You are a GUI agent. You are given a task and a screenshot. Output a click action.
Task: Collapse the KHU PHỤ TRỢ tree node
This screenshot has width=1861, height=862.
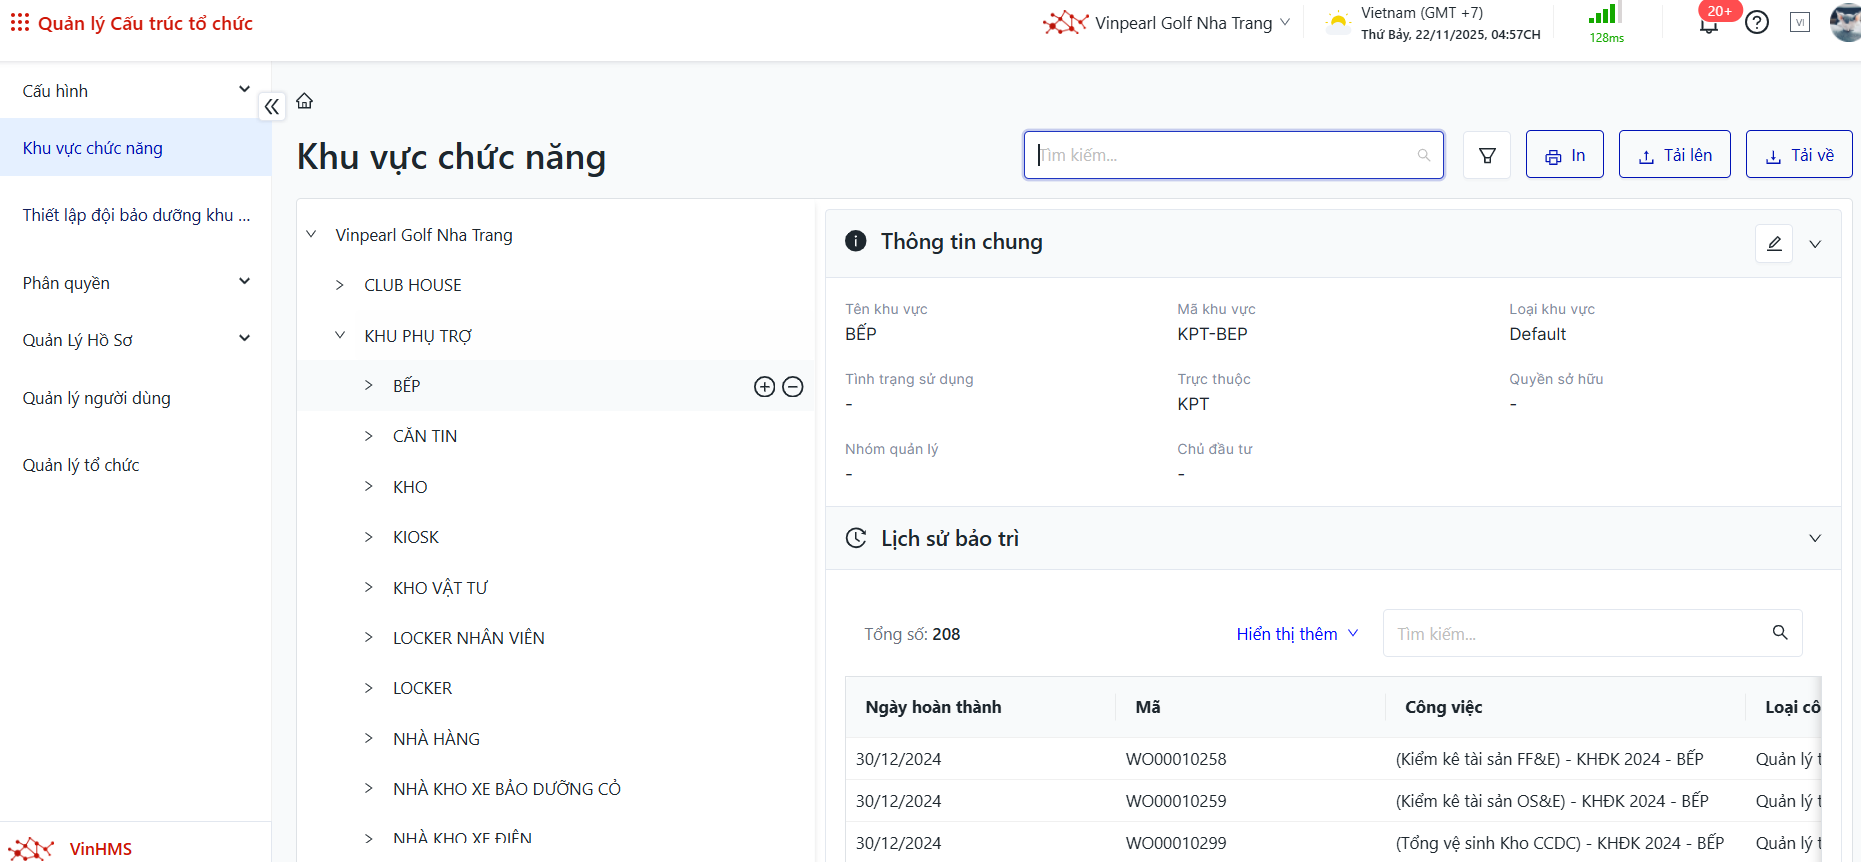pyautogui.click(x=340, y=336)
